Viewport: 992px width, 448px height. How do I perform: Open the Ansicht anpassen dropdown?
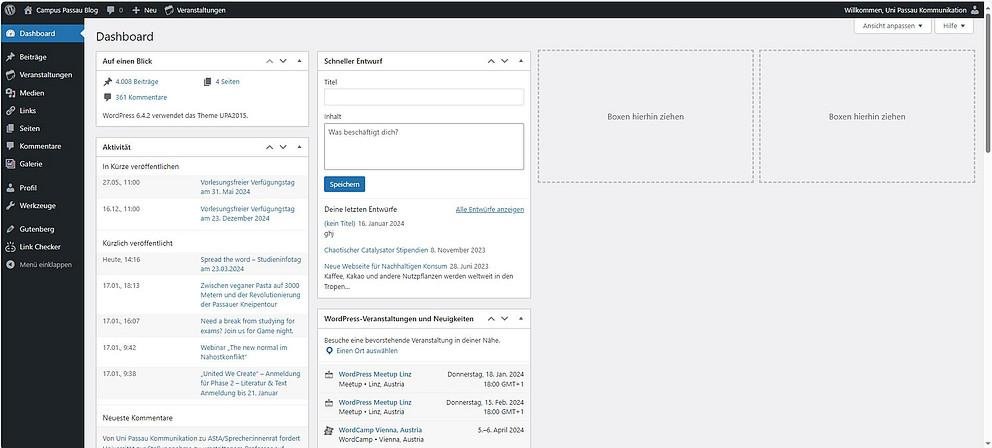pyautogui.click(x=893, y=26)
